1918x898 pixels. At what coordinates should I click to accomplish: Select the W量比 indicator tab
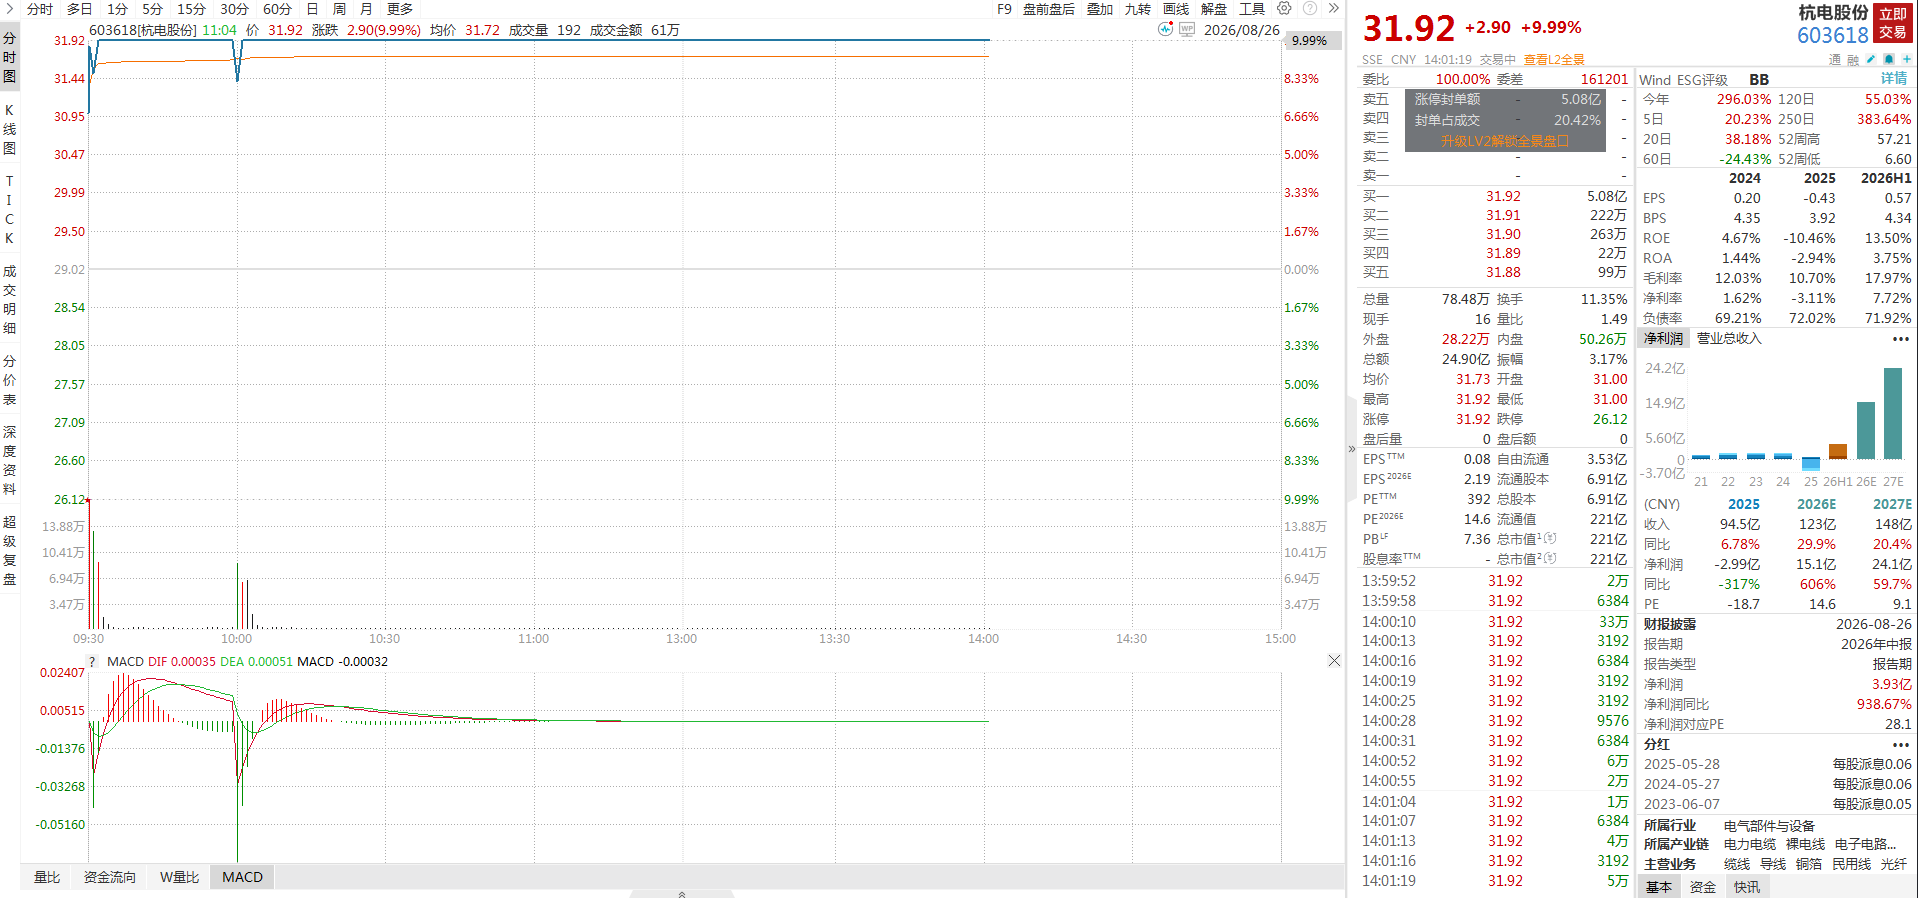(x=179, y=877)
